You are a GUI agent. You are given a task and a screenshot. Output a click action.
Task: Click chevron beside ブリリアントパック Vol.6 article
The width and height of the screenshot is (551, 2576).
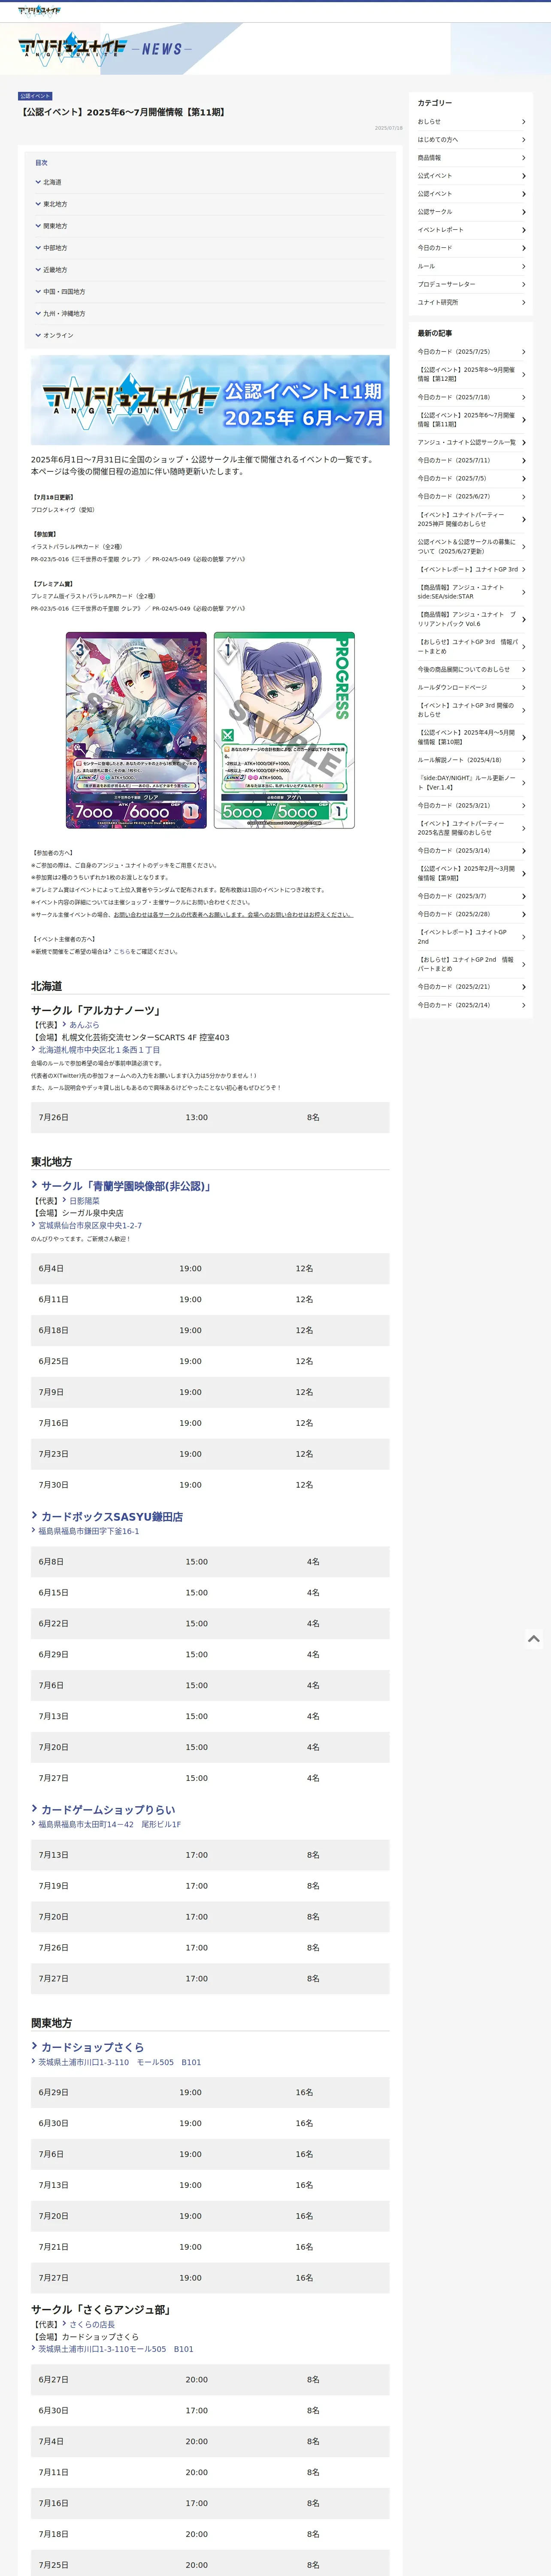523,619
